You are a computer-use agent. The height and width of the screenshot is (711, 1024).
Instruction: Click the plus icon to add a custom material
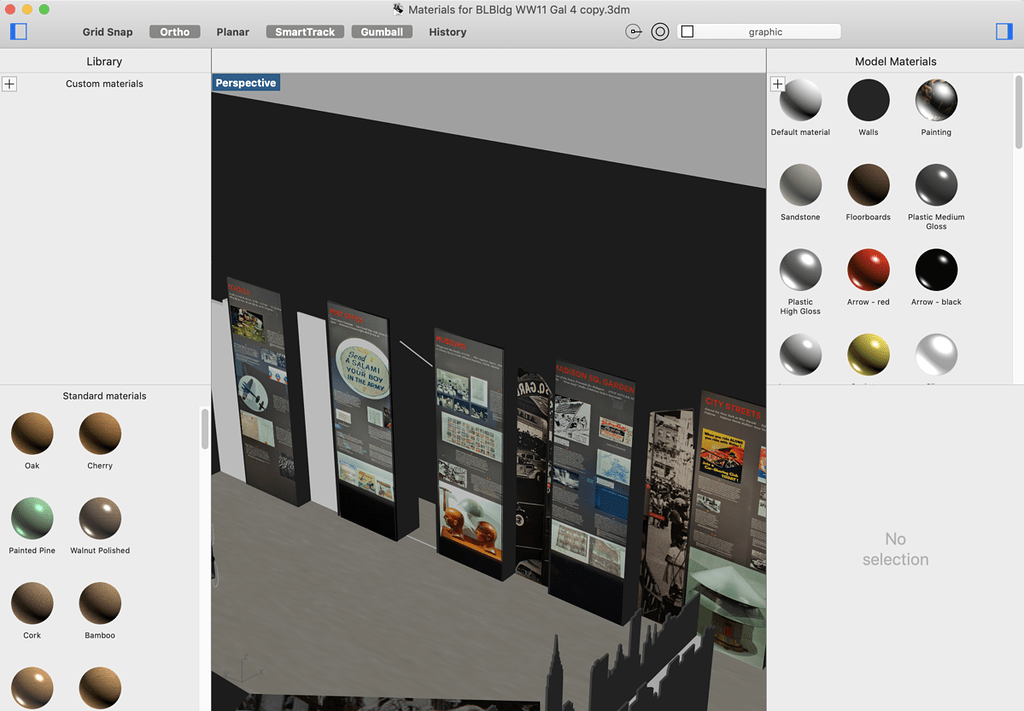tap(9, 83)
